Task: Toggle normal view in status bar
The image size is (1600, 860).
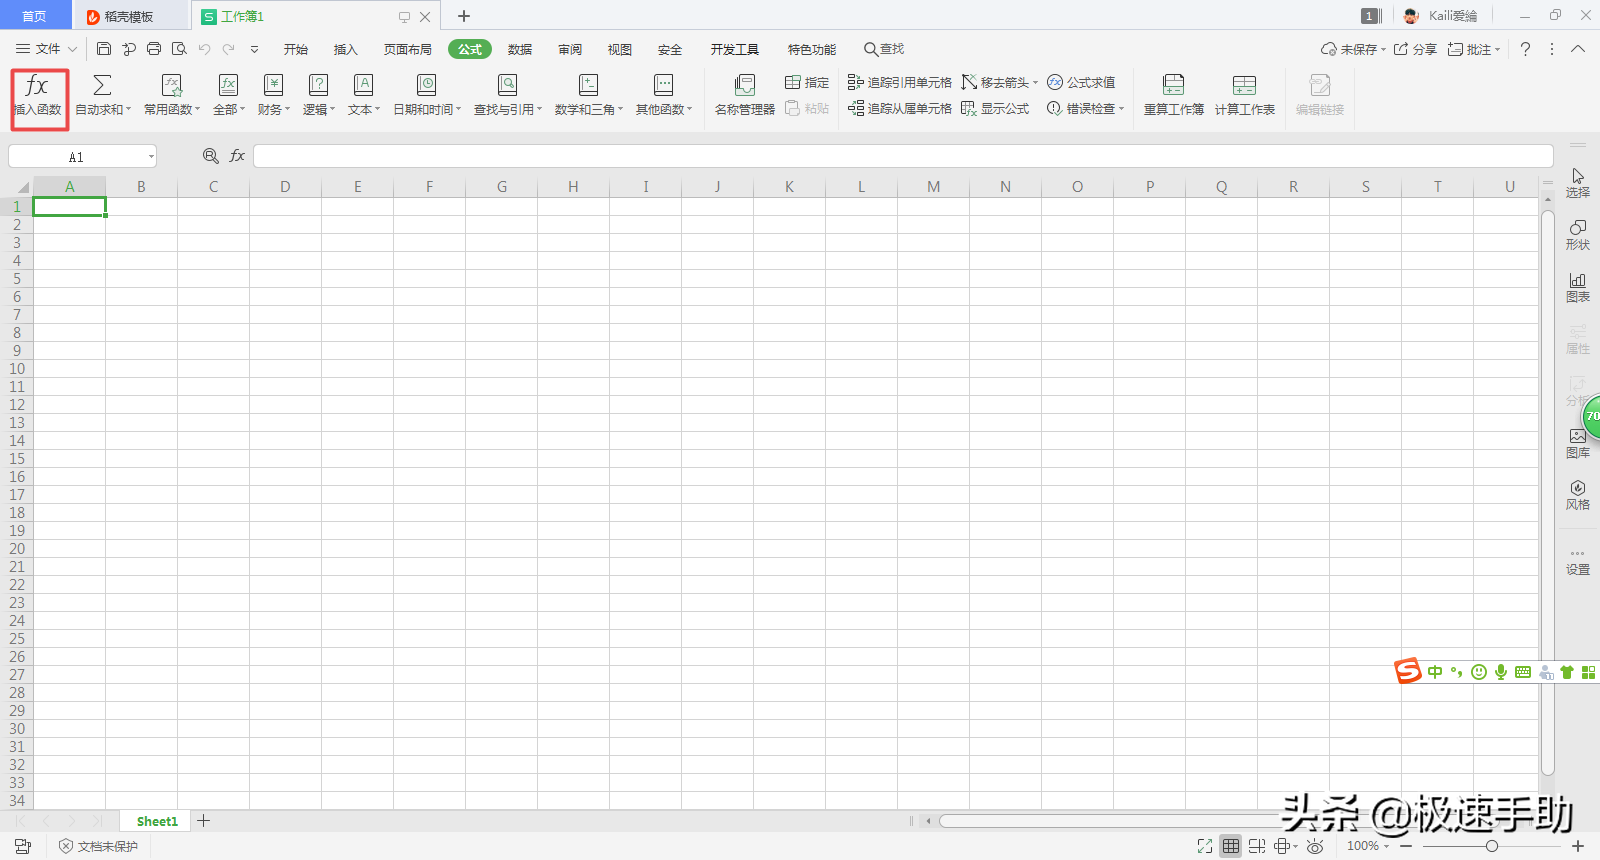Action: point(1231,846)
